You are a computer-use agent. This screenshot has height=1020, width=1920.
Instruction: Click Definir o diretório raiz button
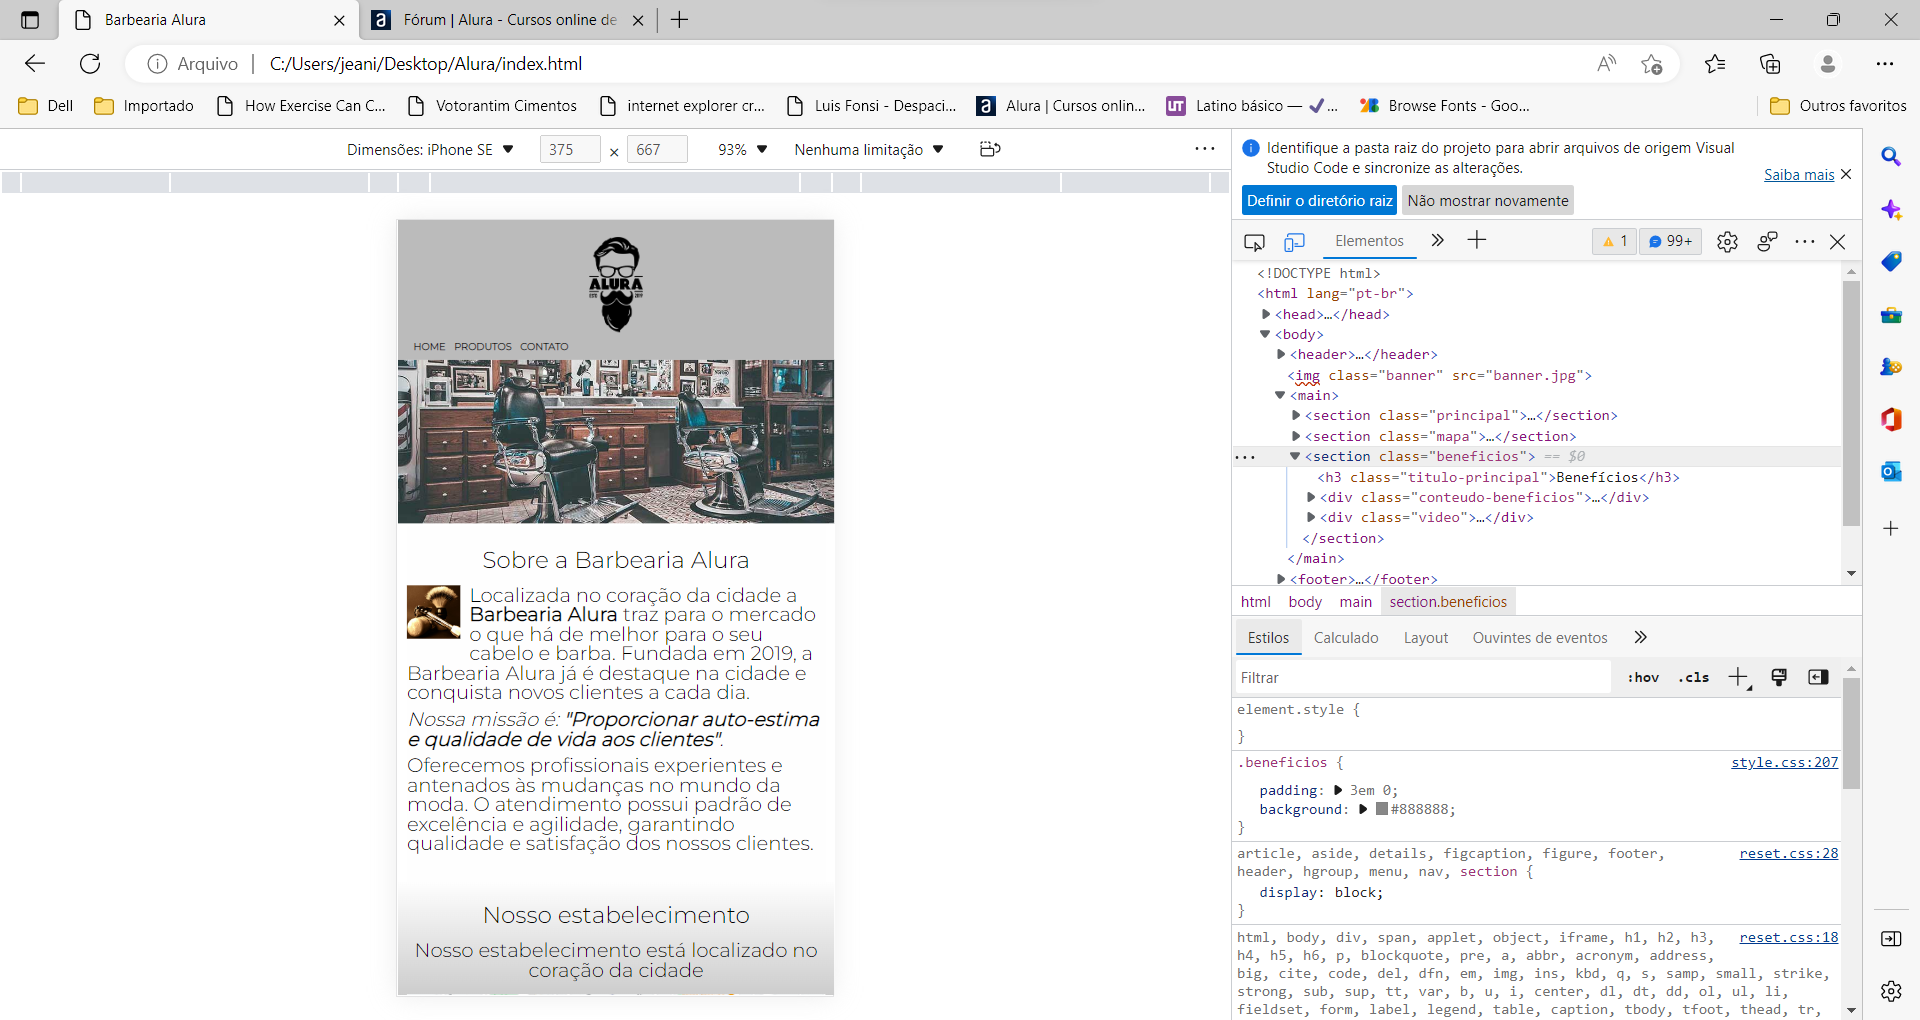click(1319, 201)
